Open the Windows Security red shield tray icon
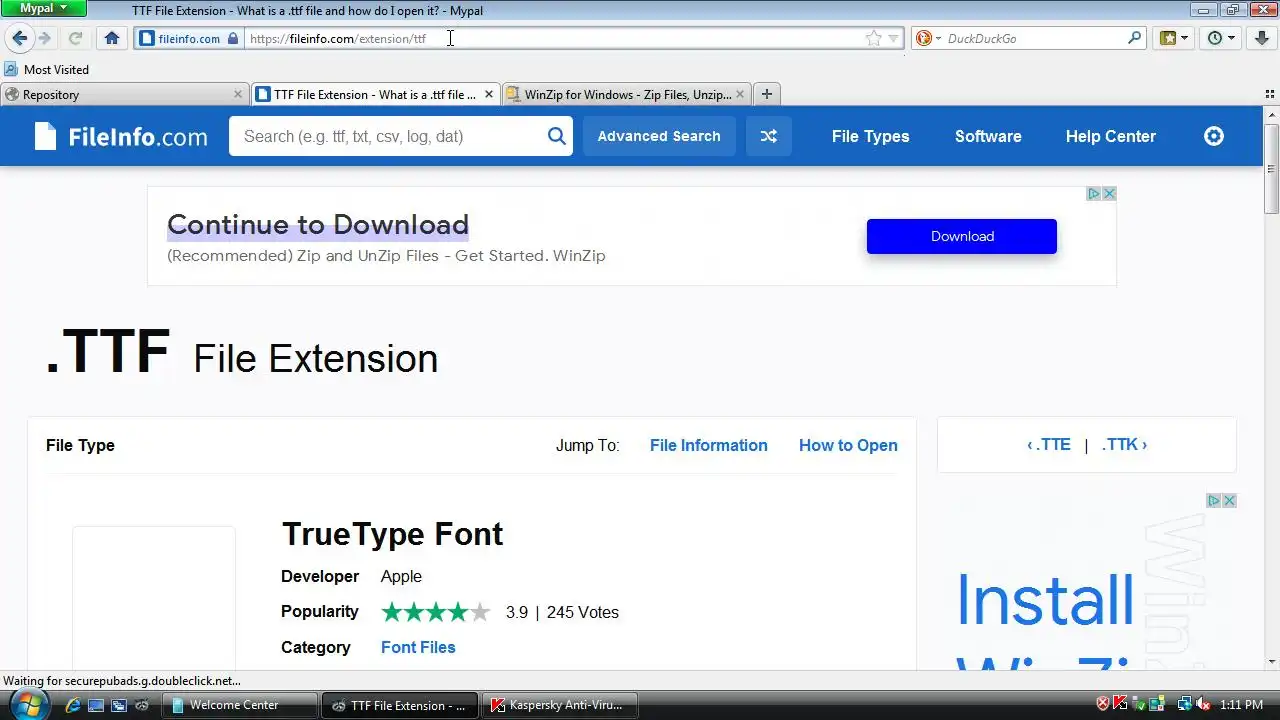 (1103, 704)
